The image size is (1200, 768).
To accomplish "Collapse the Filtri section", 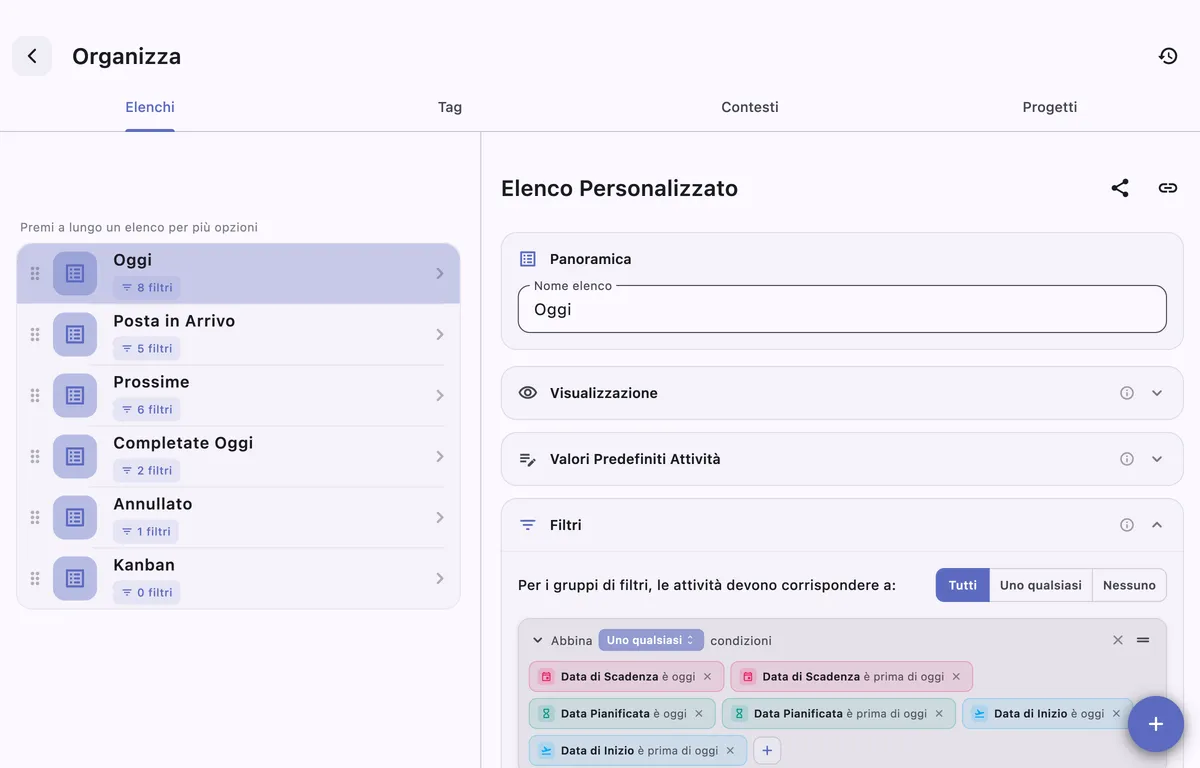I will coord(1157,525).
